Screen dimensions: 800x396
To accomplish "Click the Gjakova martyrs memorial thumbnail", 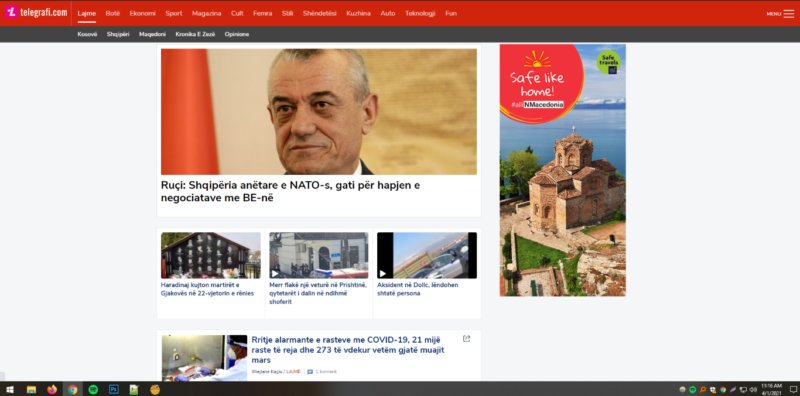I will point(211,256).
